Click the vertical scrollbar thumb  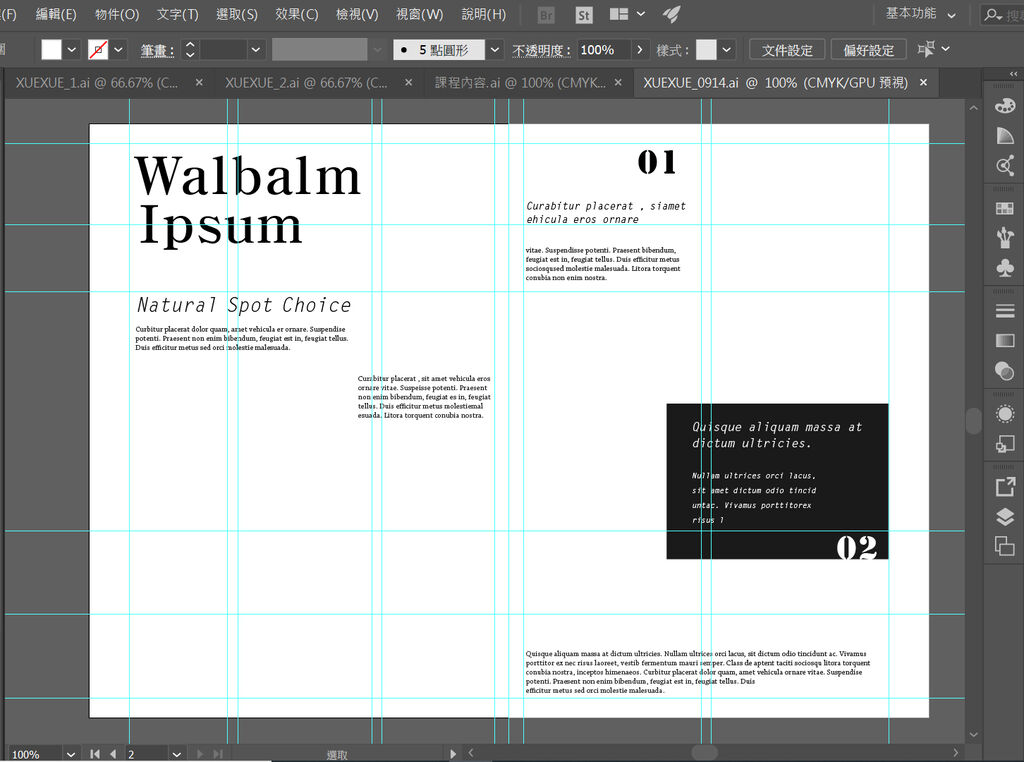click(x=973, y=421)
